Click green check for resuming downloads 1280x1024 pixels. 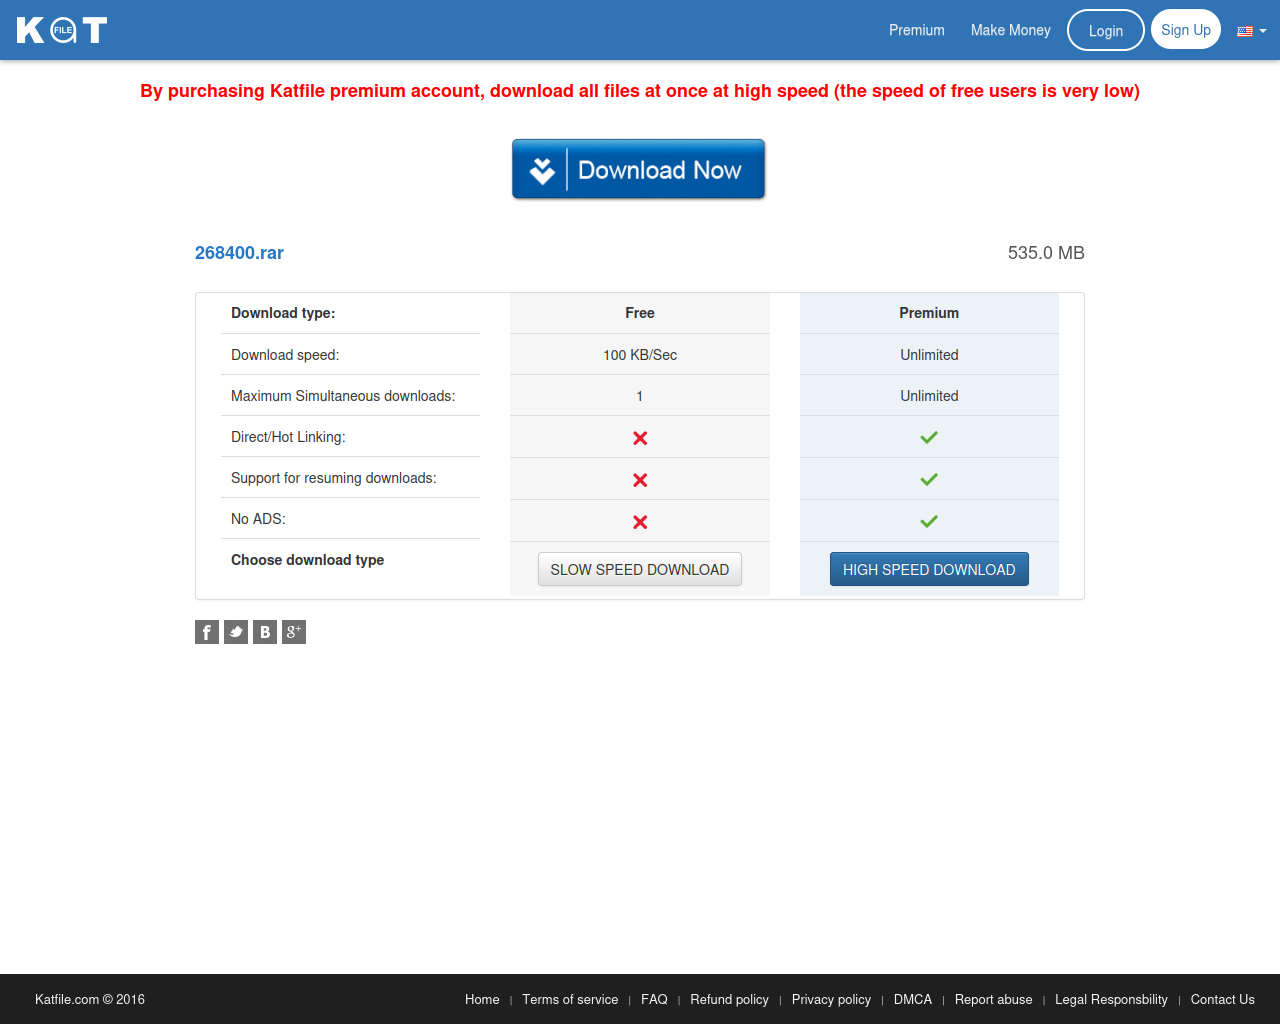(929, 479)
